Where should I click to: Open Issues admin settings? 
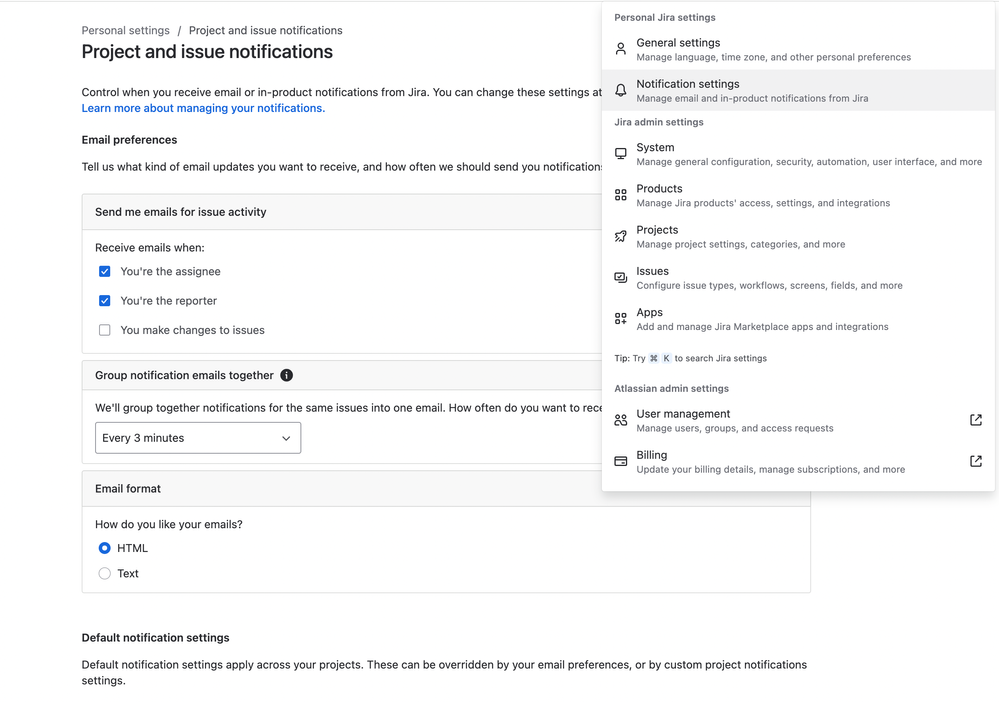pos(798,278)
